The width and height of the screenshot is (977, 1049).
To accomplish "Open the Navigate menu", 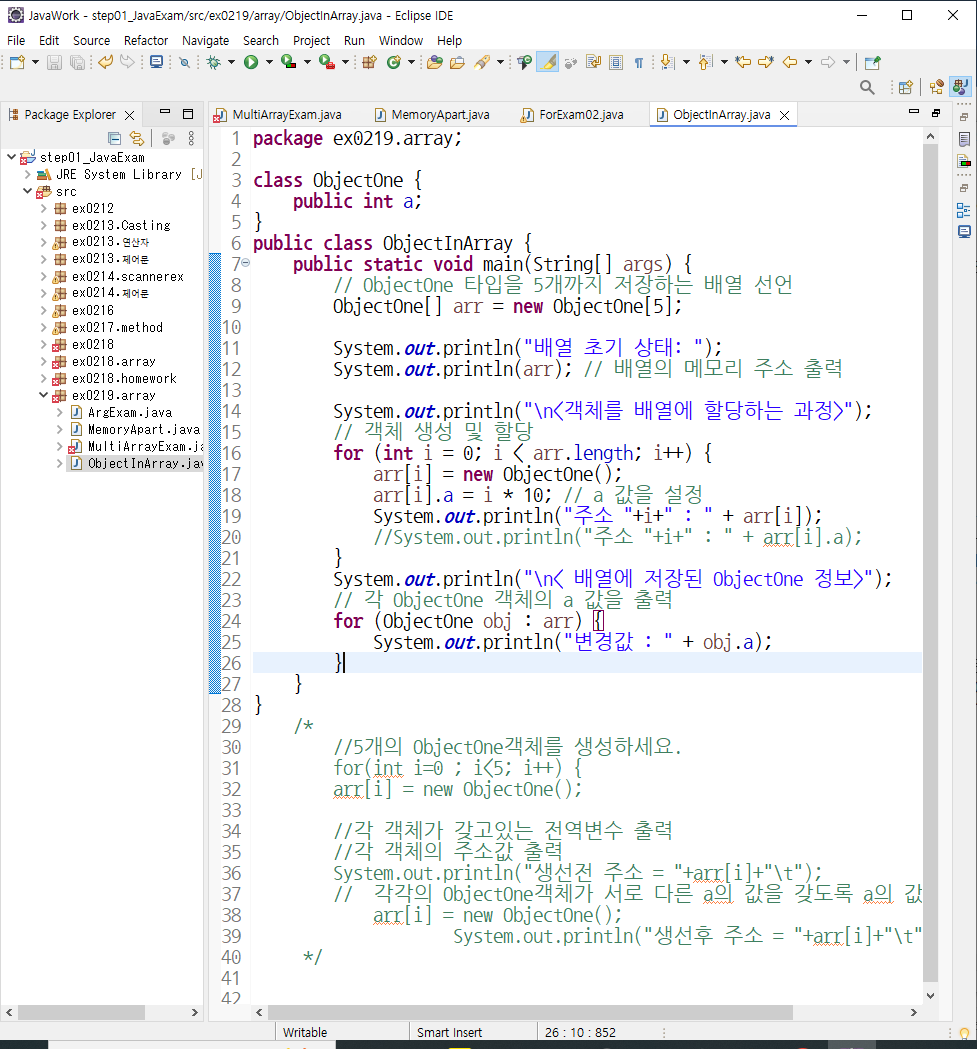I will coord(205,40).
